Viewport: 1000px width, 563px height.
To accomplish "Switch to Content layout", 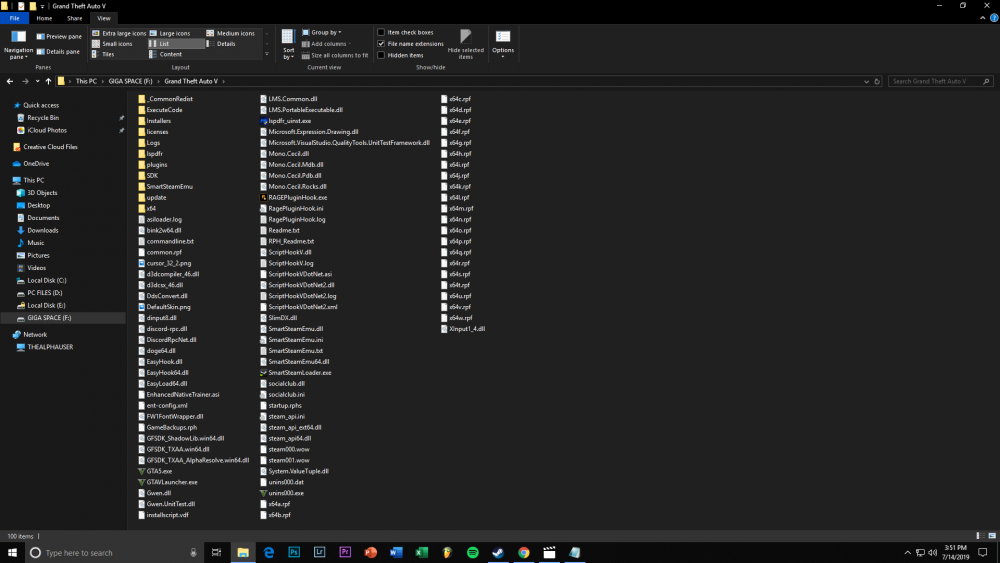I will click(x=166, y=55).
